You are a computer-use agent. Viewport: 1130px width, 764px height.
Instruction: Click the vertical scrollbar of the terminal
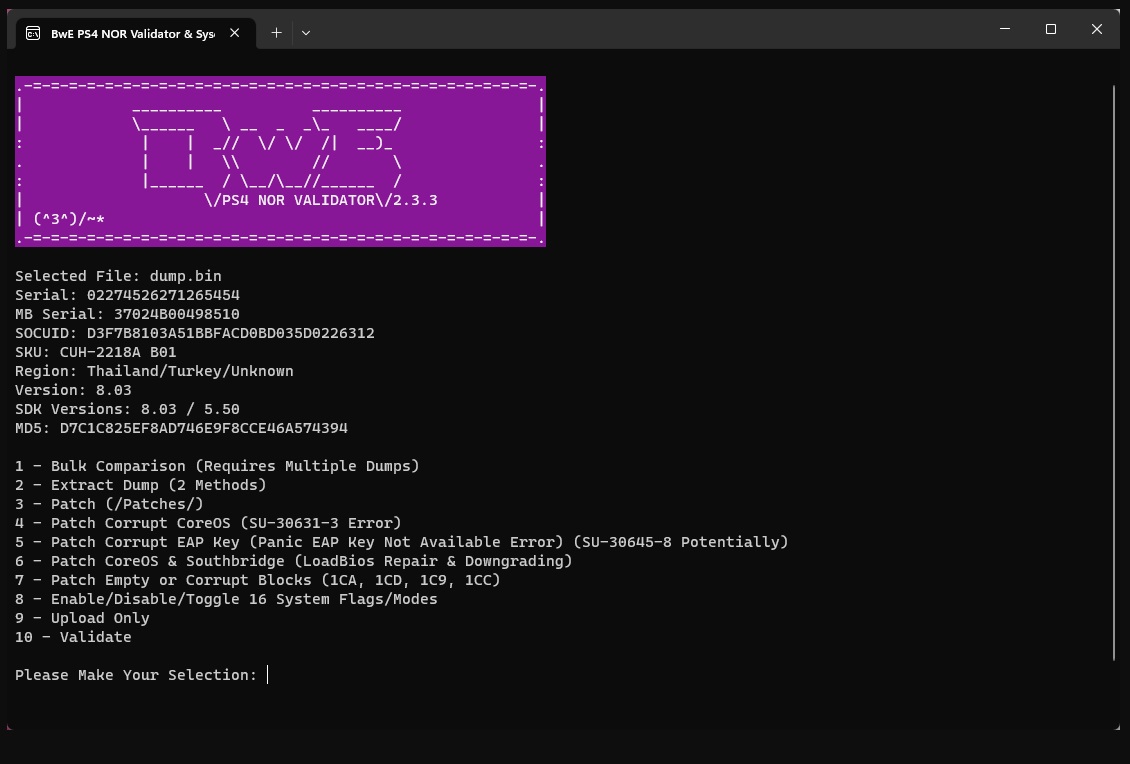click(x=1114, y=373)
